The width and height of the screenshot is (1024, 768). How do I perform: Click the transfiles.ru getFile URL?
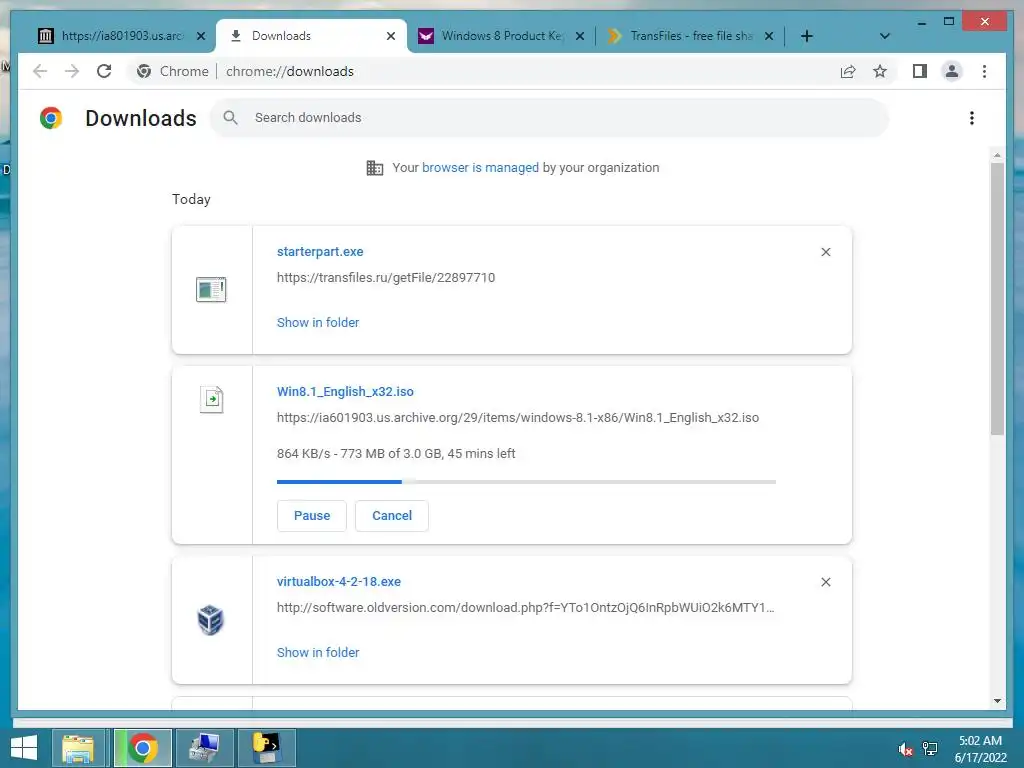[x=386, y=278]
